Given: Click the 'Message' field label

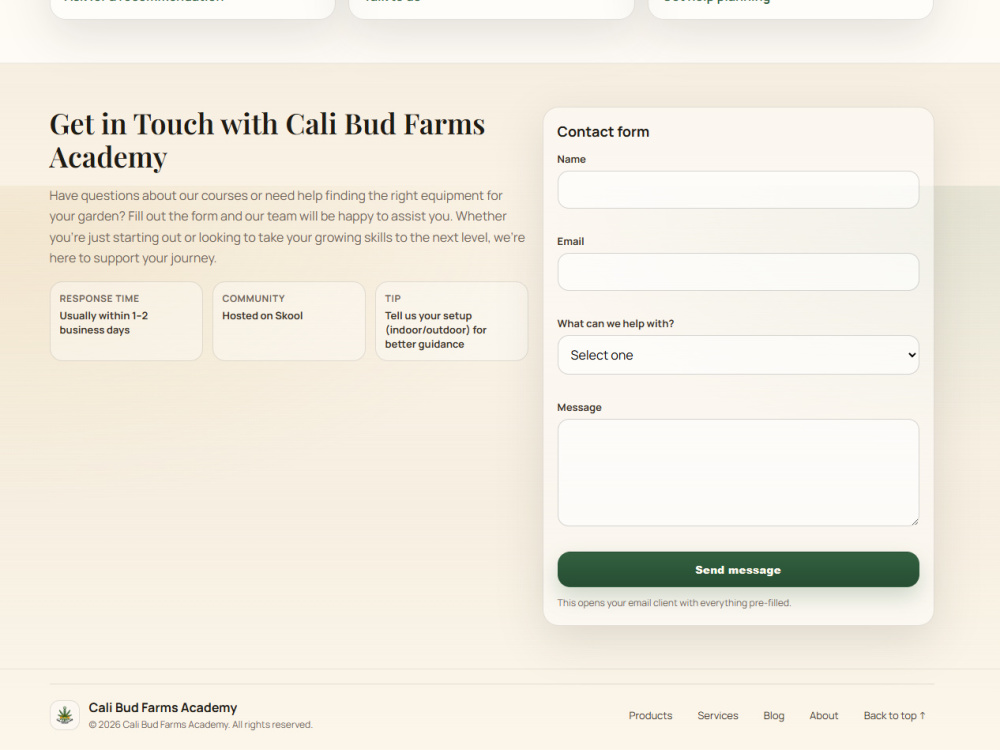Looking at the screenshot, I should [579, 407].
